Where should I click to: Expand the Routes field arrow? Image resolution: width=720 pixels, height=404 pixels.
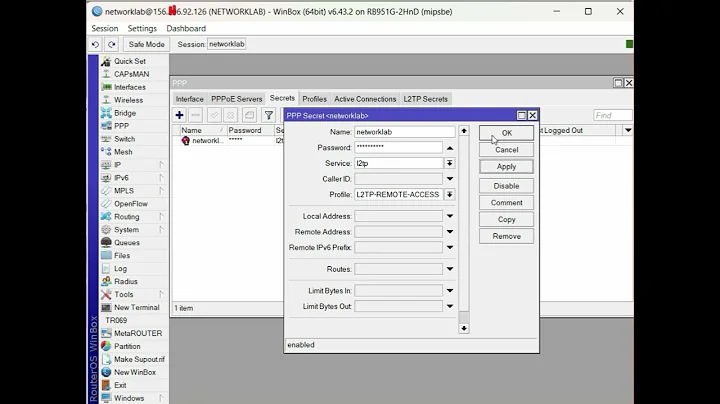450,269
